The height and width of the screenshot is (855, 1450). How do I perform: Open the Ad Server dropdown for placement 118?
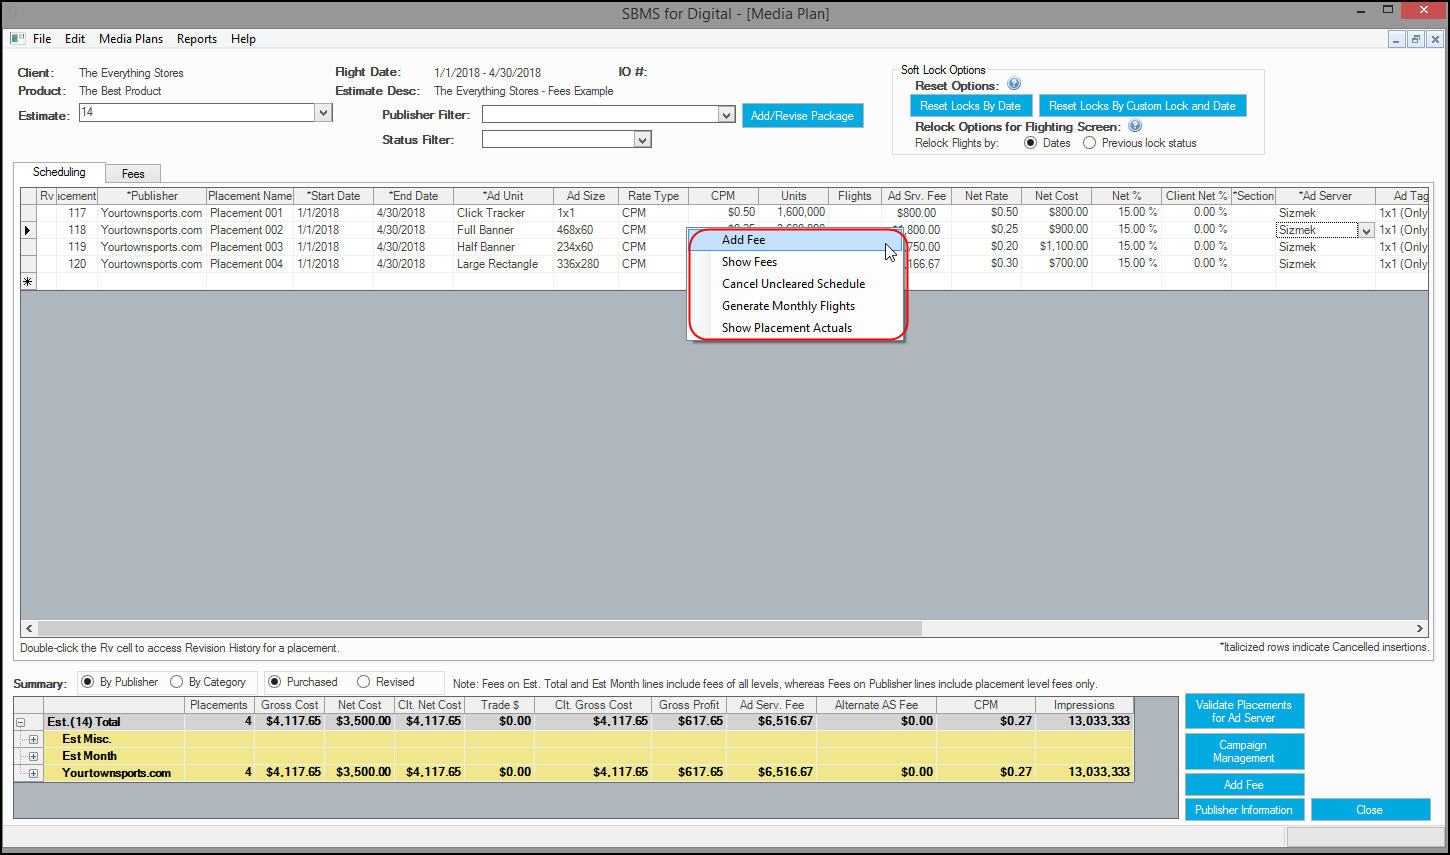[1366, 231]
